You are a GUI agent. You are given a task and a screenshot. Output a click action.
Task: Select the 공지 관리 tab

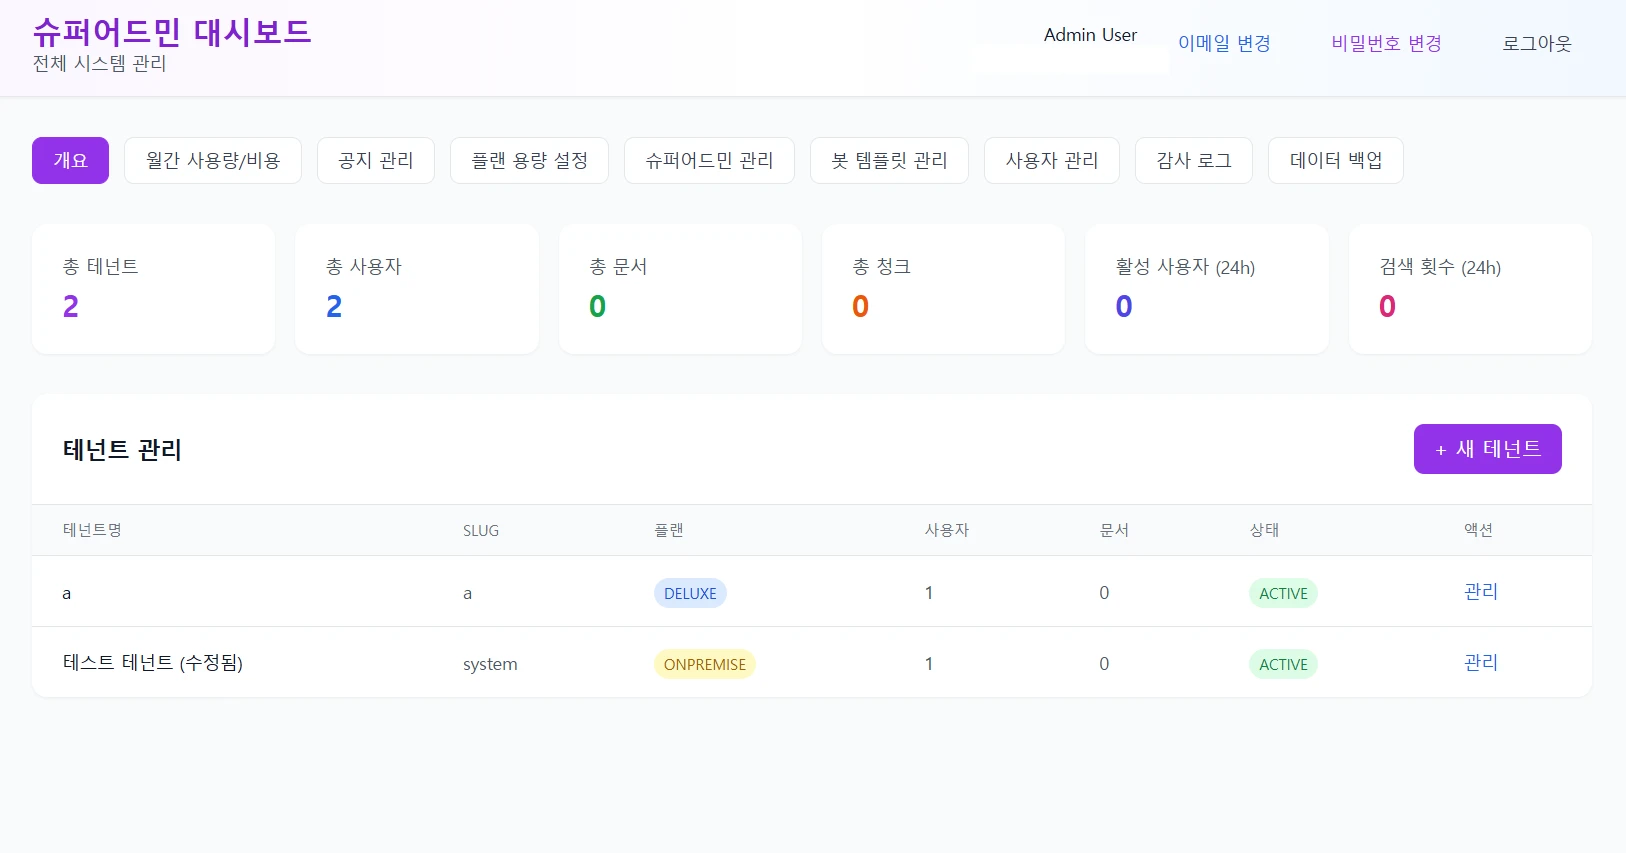[376, 160]
